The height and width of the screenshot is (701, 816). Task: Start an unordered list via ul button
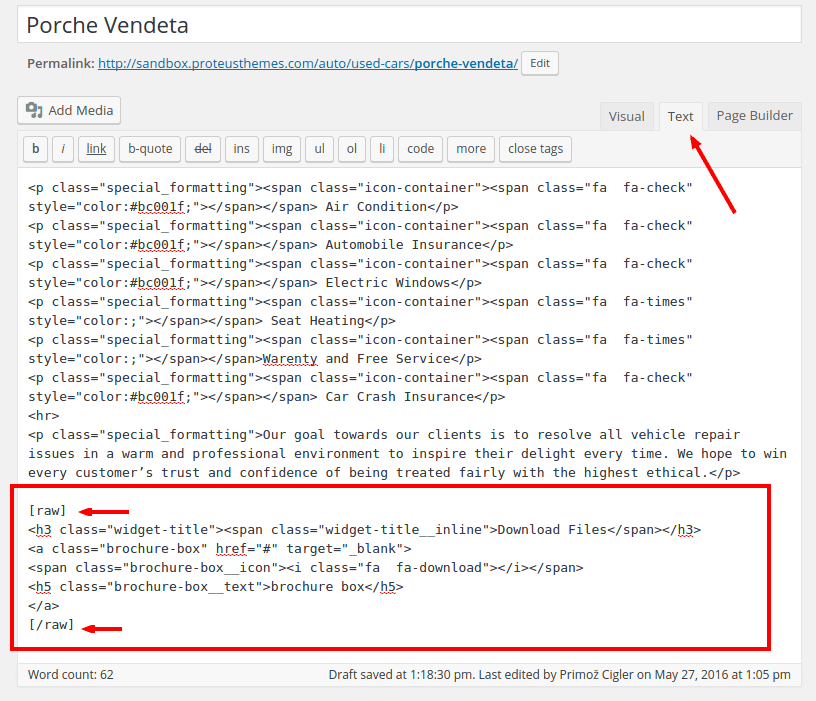319,148
